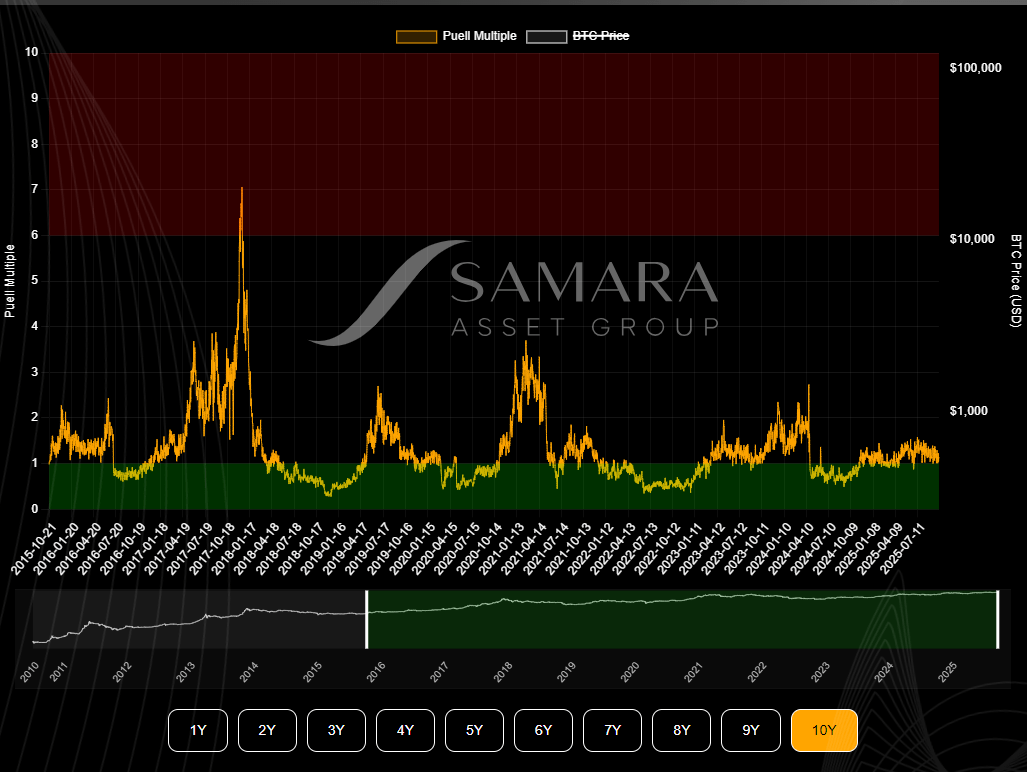
Task: Switch chart to 4Y range
Action: tap(405, 730)
